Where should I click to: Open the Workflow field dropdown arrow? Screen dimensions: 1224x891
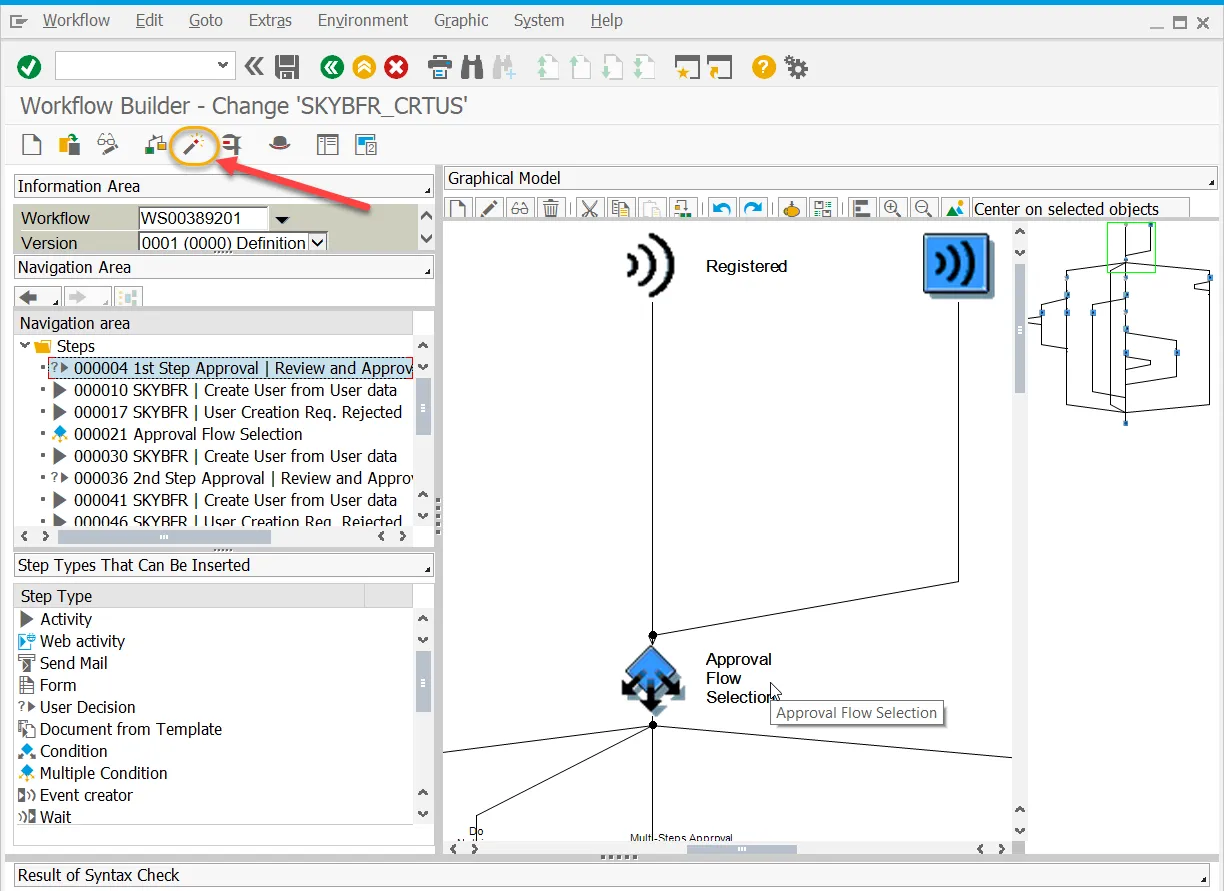(x=281, y=219)
